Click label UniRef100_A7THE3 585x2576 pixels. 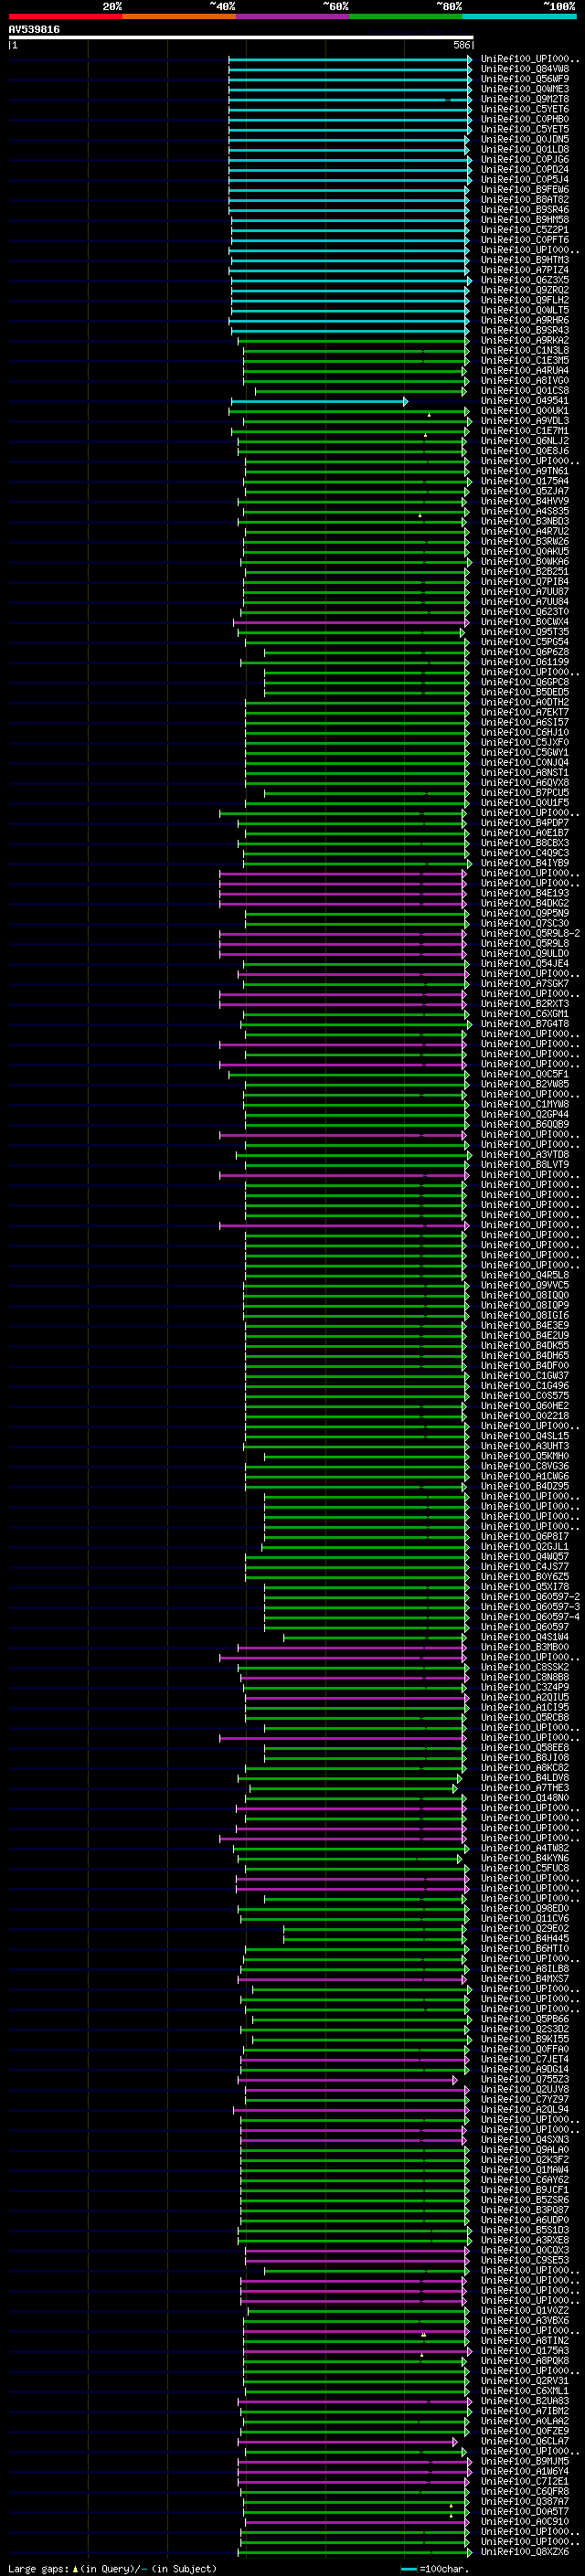point(525,1788)
